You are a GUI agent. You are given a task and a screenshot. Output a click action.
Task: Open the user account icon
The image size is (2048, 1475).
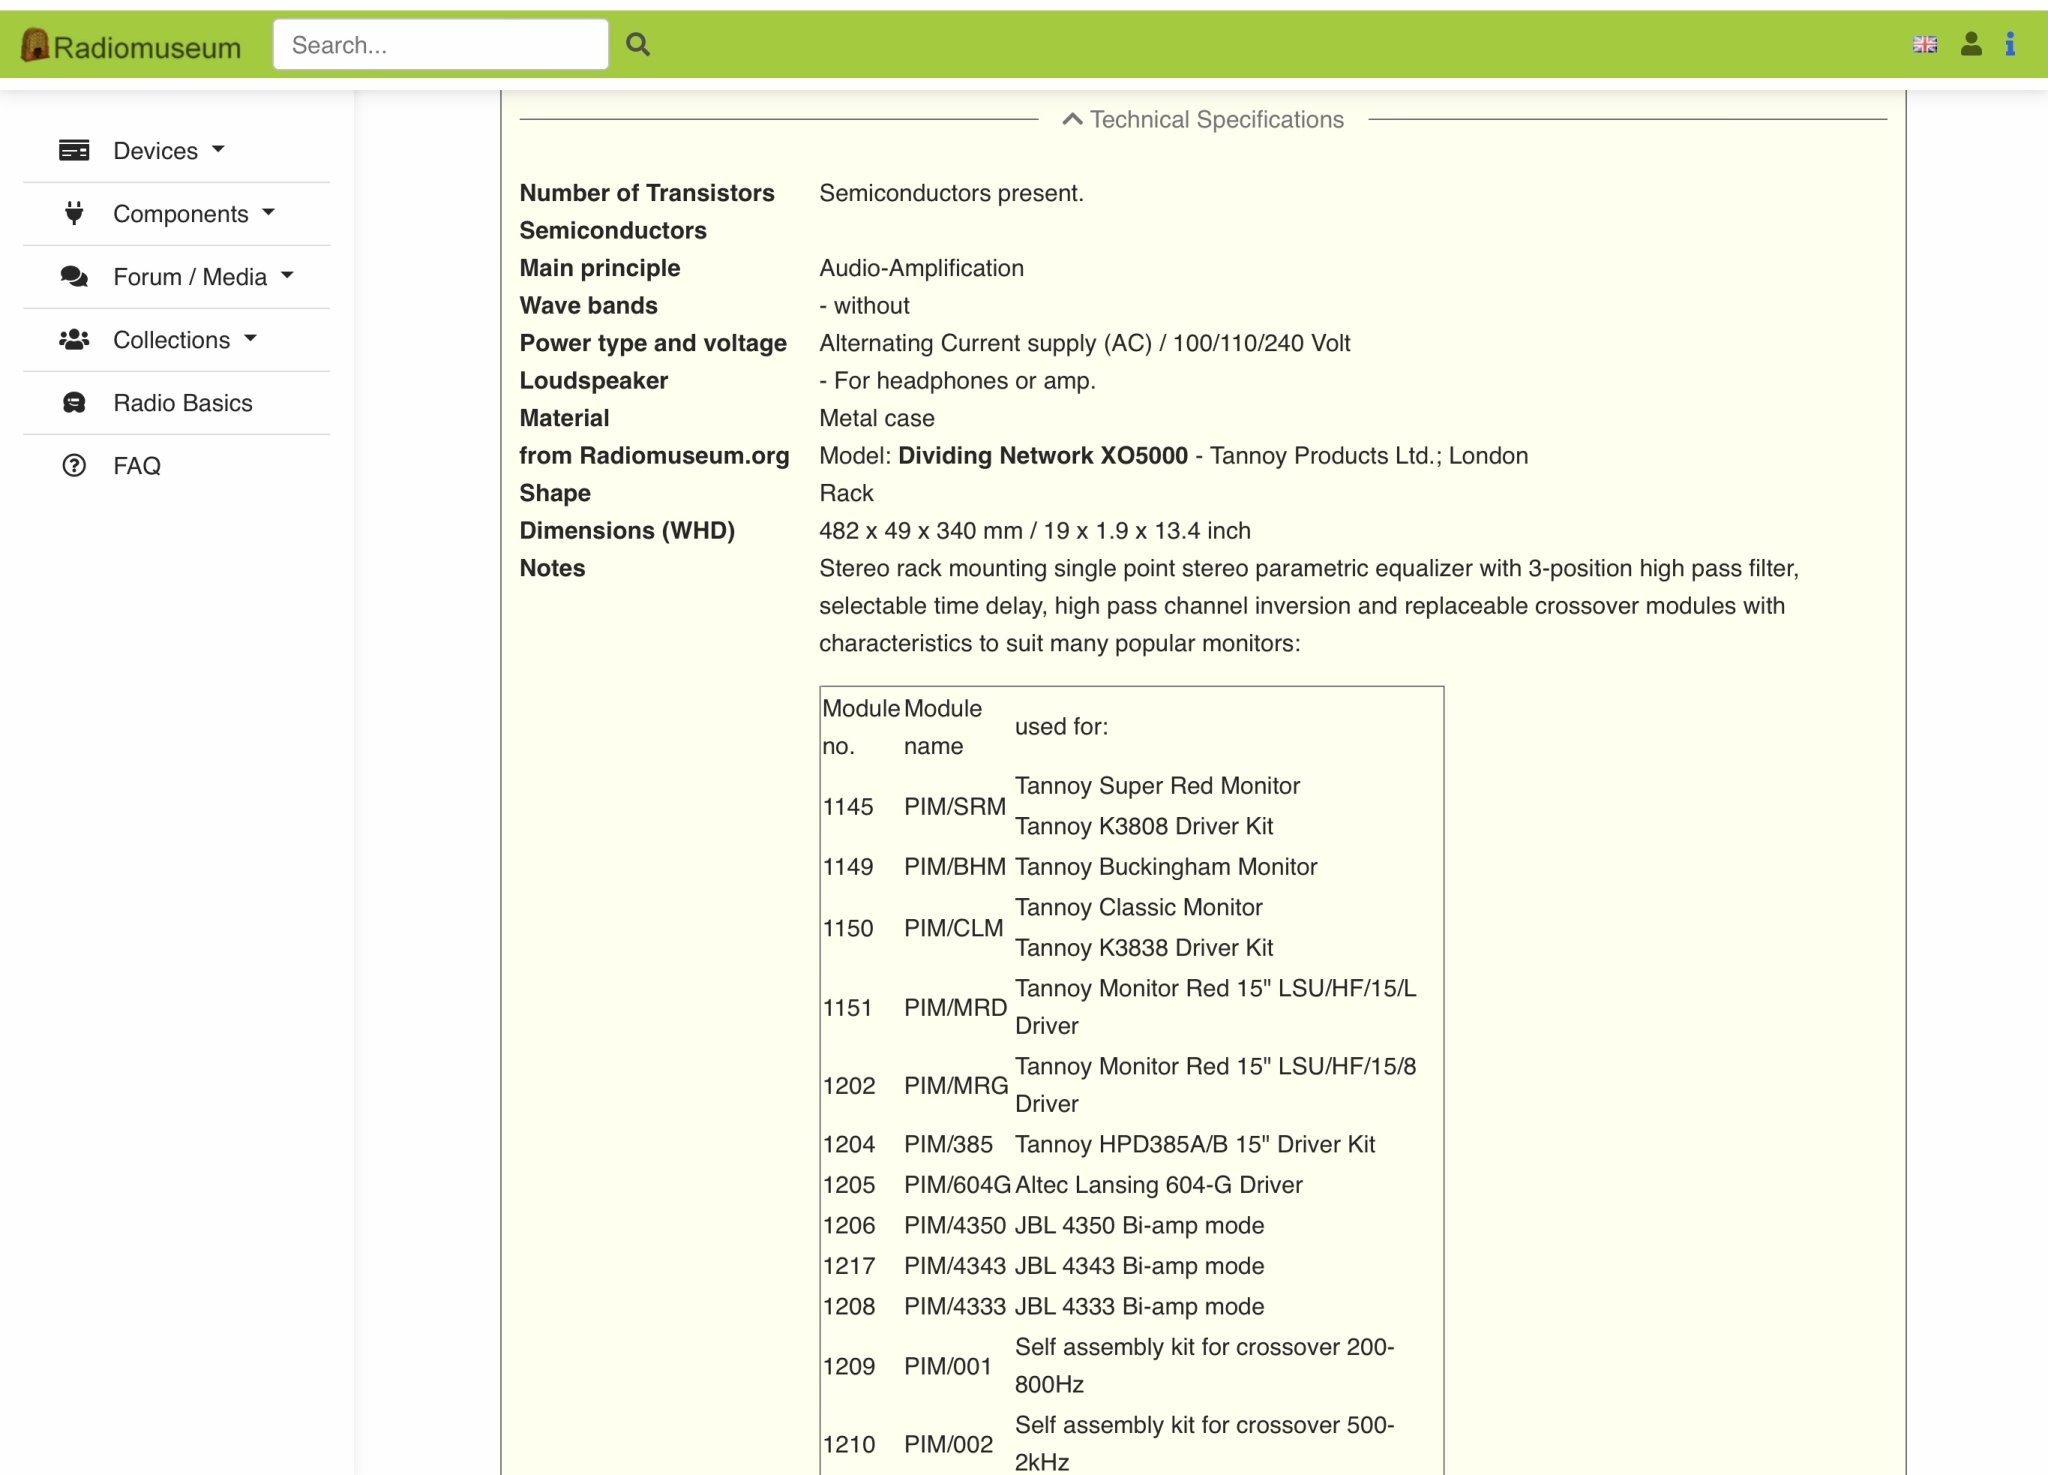pyautogui.click(x=1971, y=44)
